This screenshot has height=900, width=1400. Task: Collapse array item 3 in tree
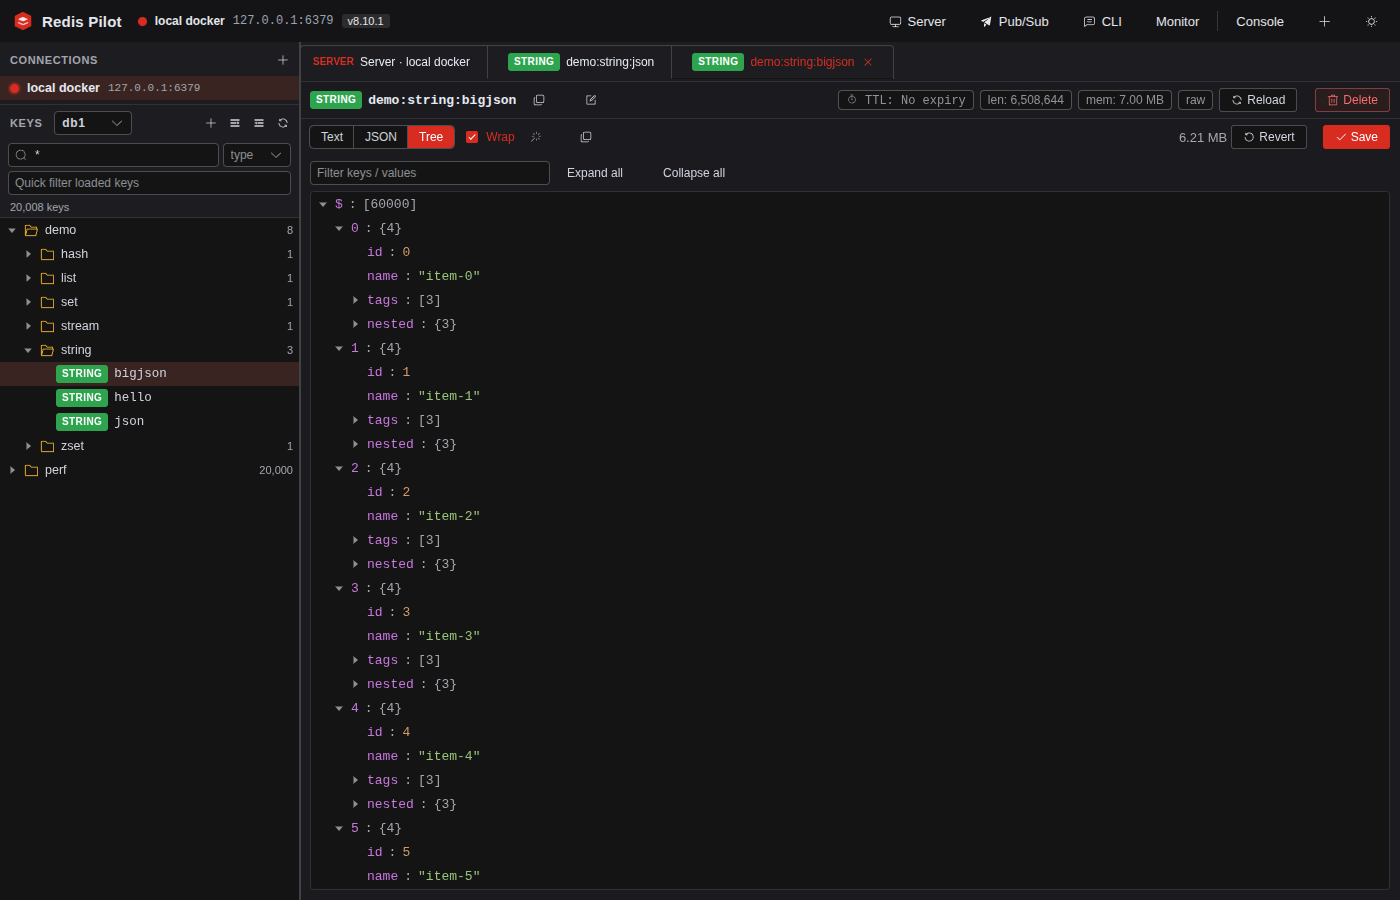(x=339, y=588)
